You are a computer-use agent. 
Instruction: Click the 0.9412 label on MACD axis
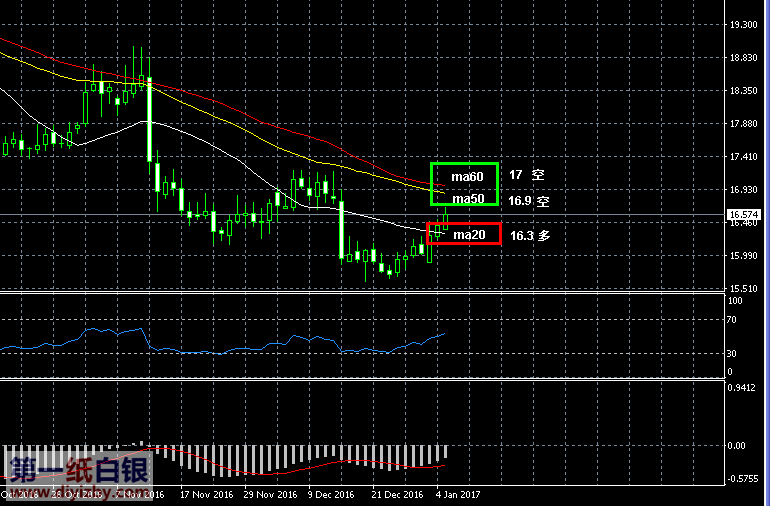[743, 390]
